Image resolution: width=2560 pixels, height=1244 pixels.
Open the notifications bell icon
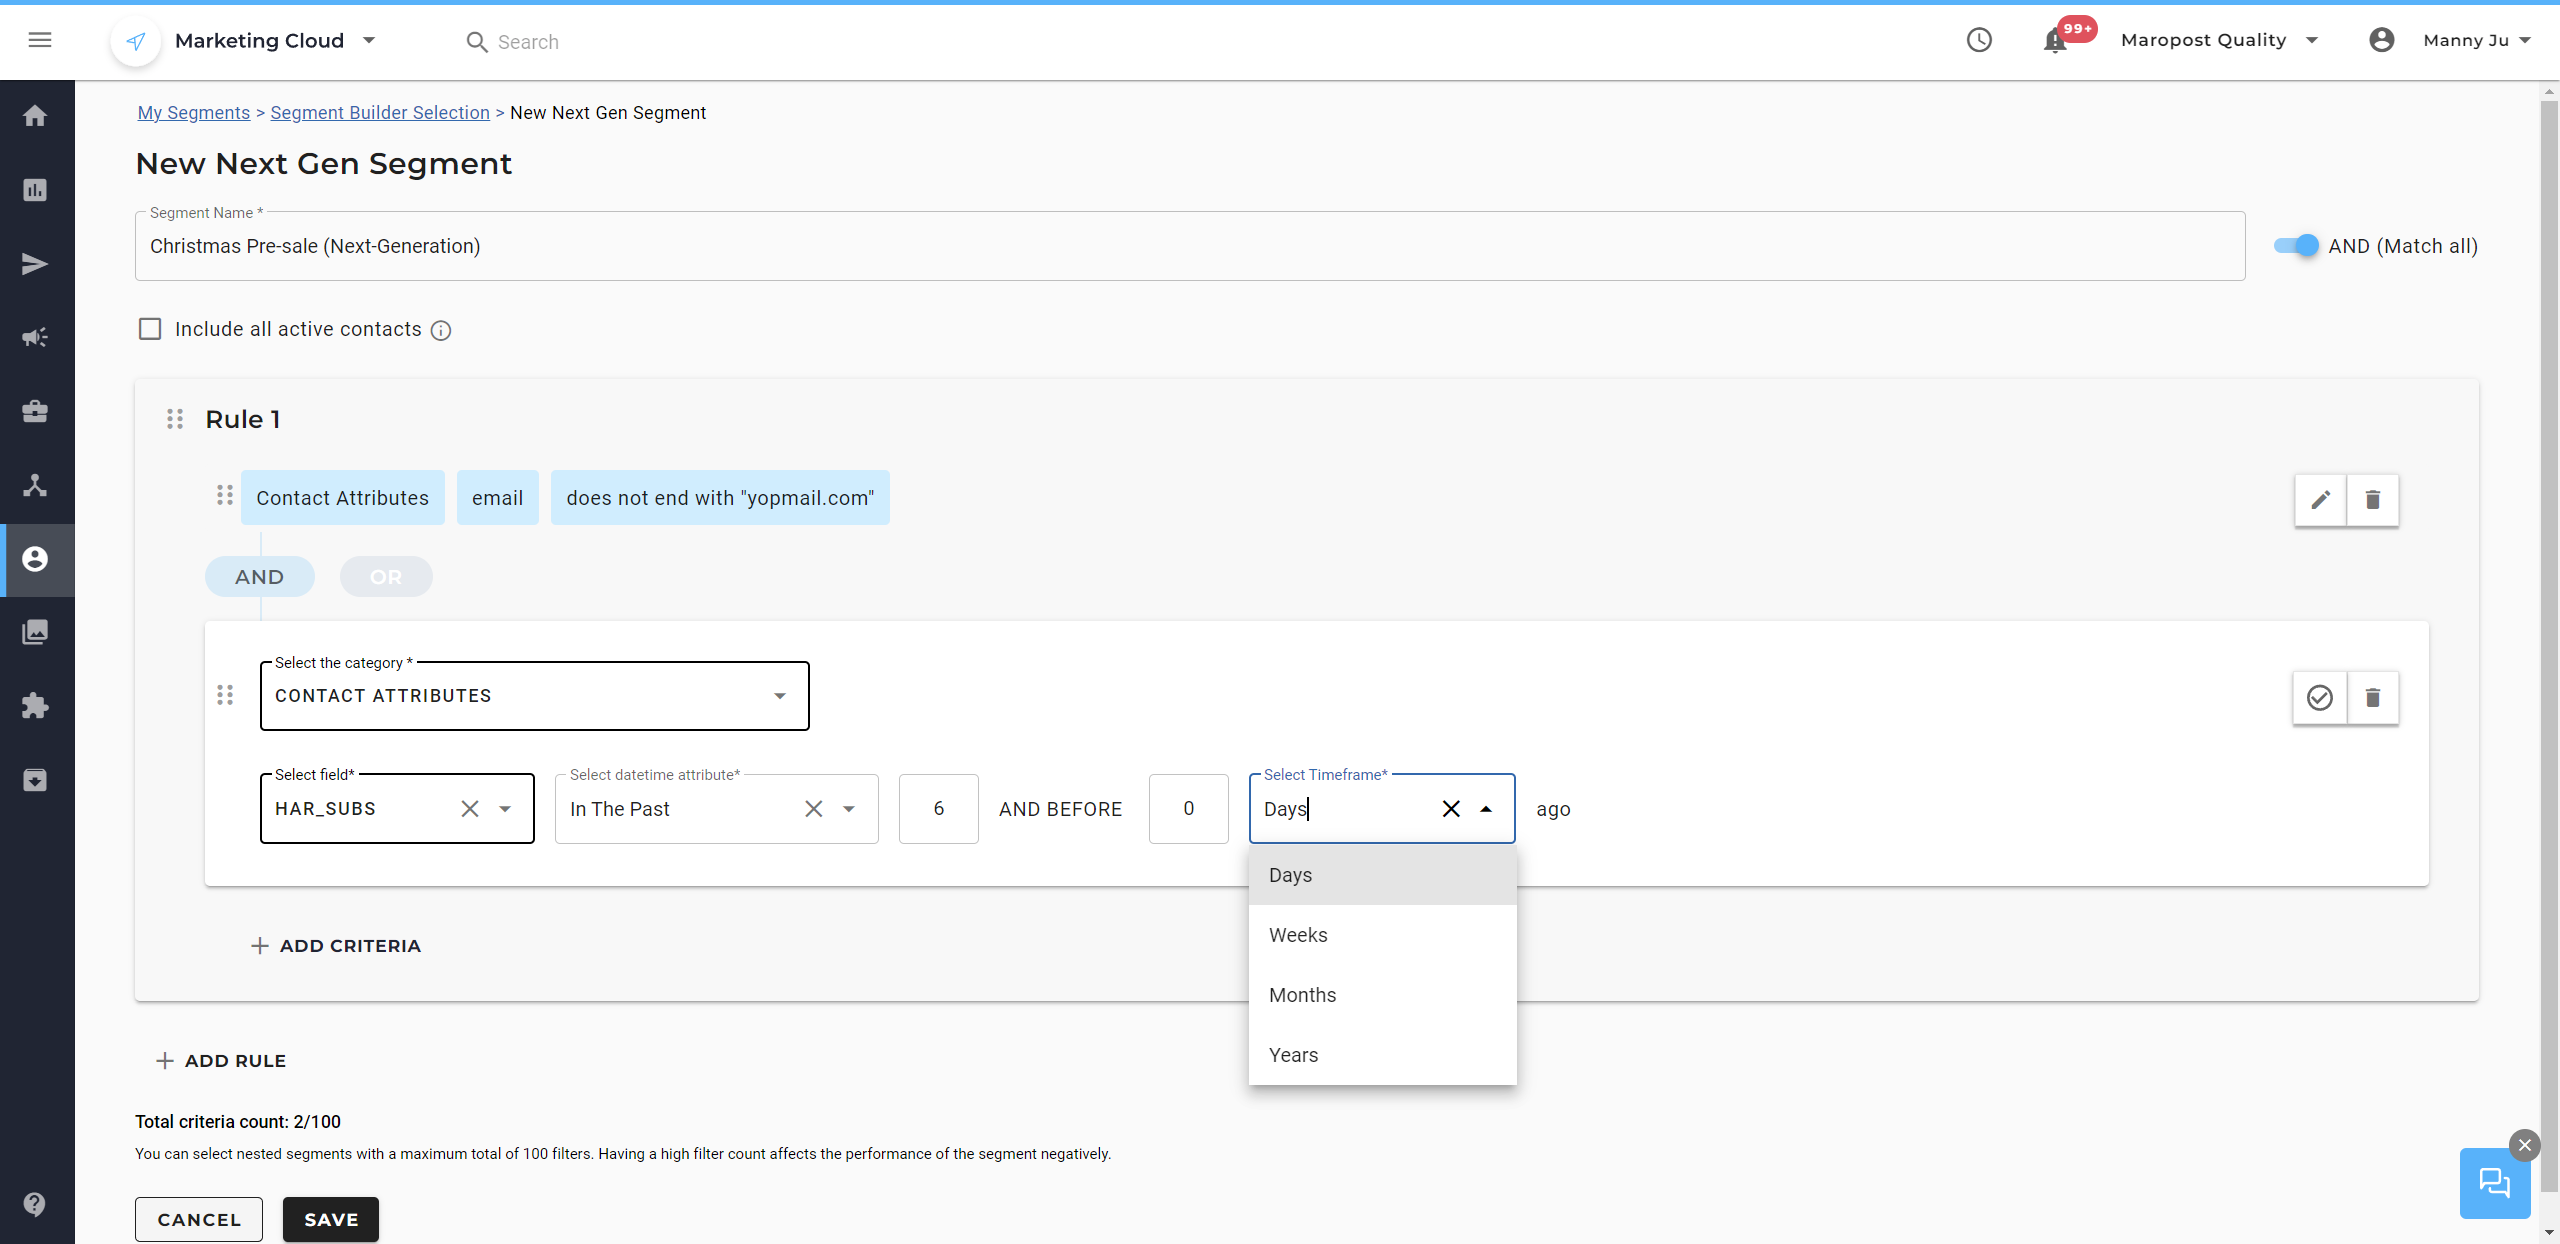coord(2055,41)
